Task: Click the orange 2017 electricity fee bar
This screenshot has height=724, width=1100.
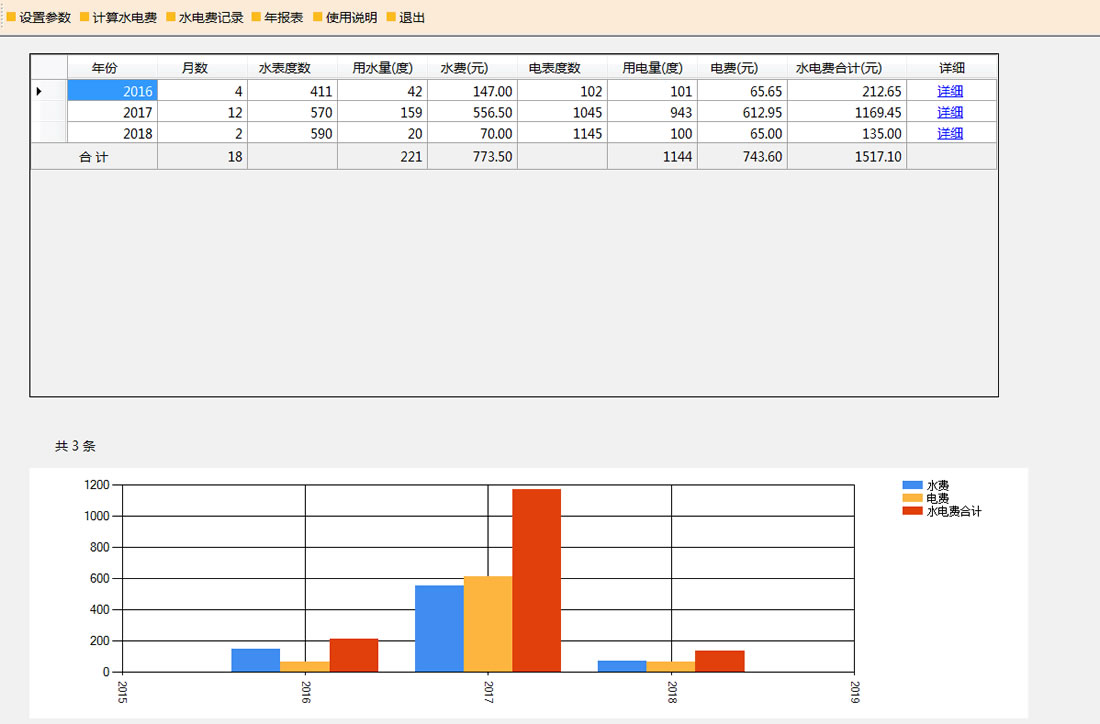Action: tap(488, 624)
